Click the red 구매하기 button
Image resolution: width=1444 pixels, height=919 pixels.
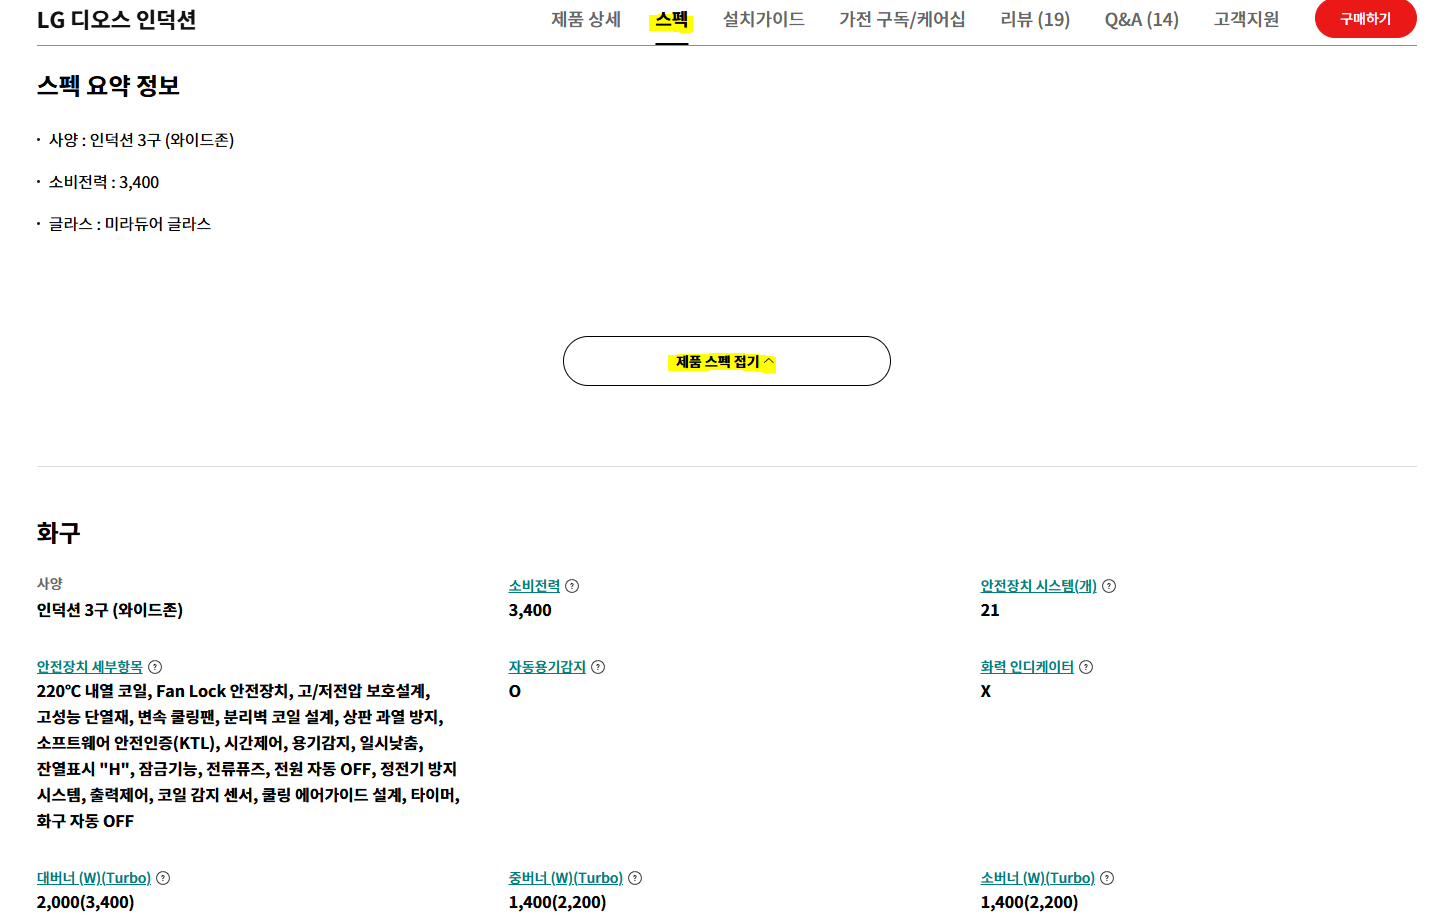click(x=1366, y=19)
